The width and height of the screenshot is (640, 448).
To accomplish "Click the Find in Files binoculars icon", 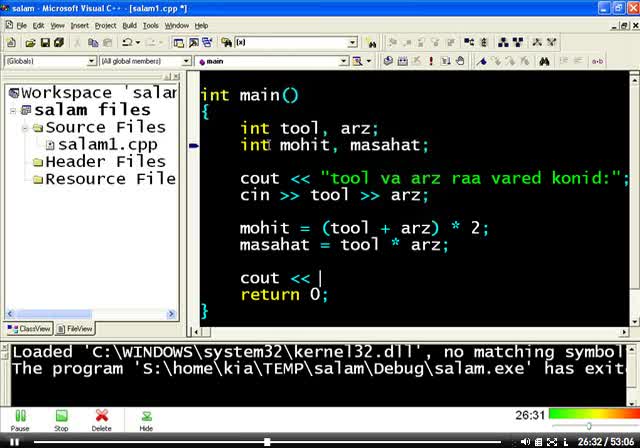I will click(x=226, y=42).
